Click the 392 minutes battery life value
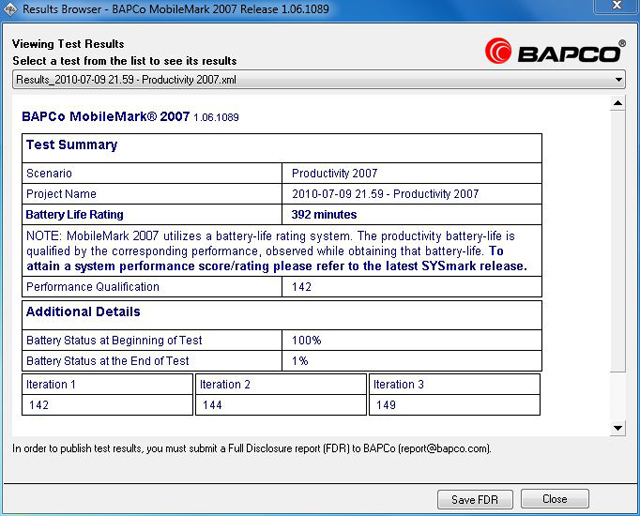The width and height of the screenshot is (640, 516). (x=324, y=214)
